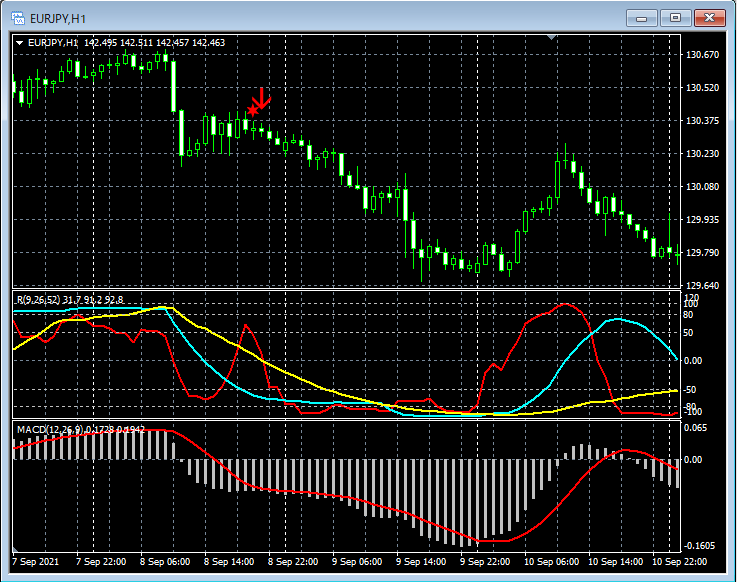The image size is (738, 582).
Task: Select the MACD(12,26,9) indicator label
Action: [x=80, y=430]
